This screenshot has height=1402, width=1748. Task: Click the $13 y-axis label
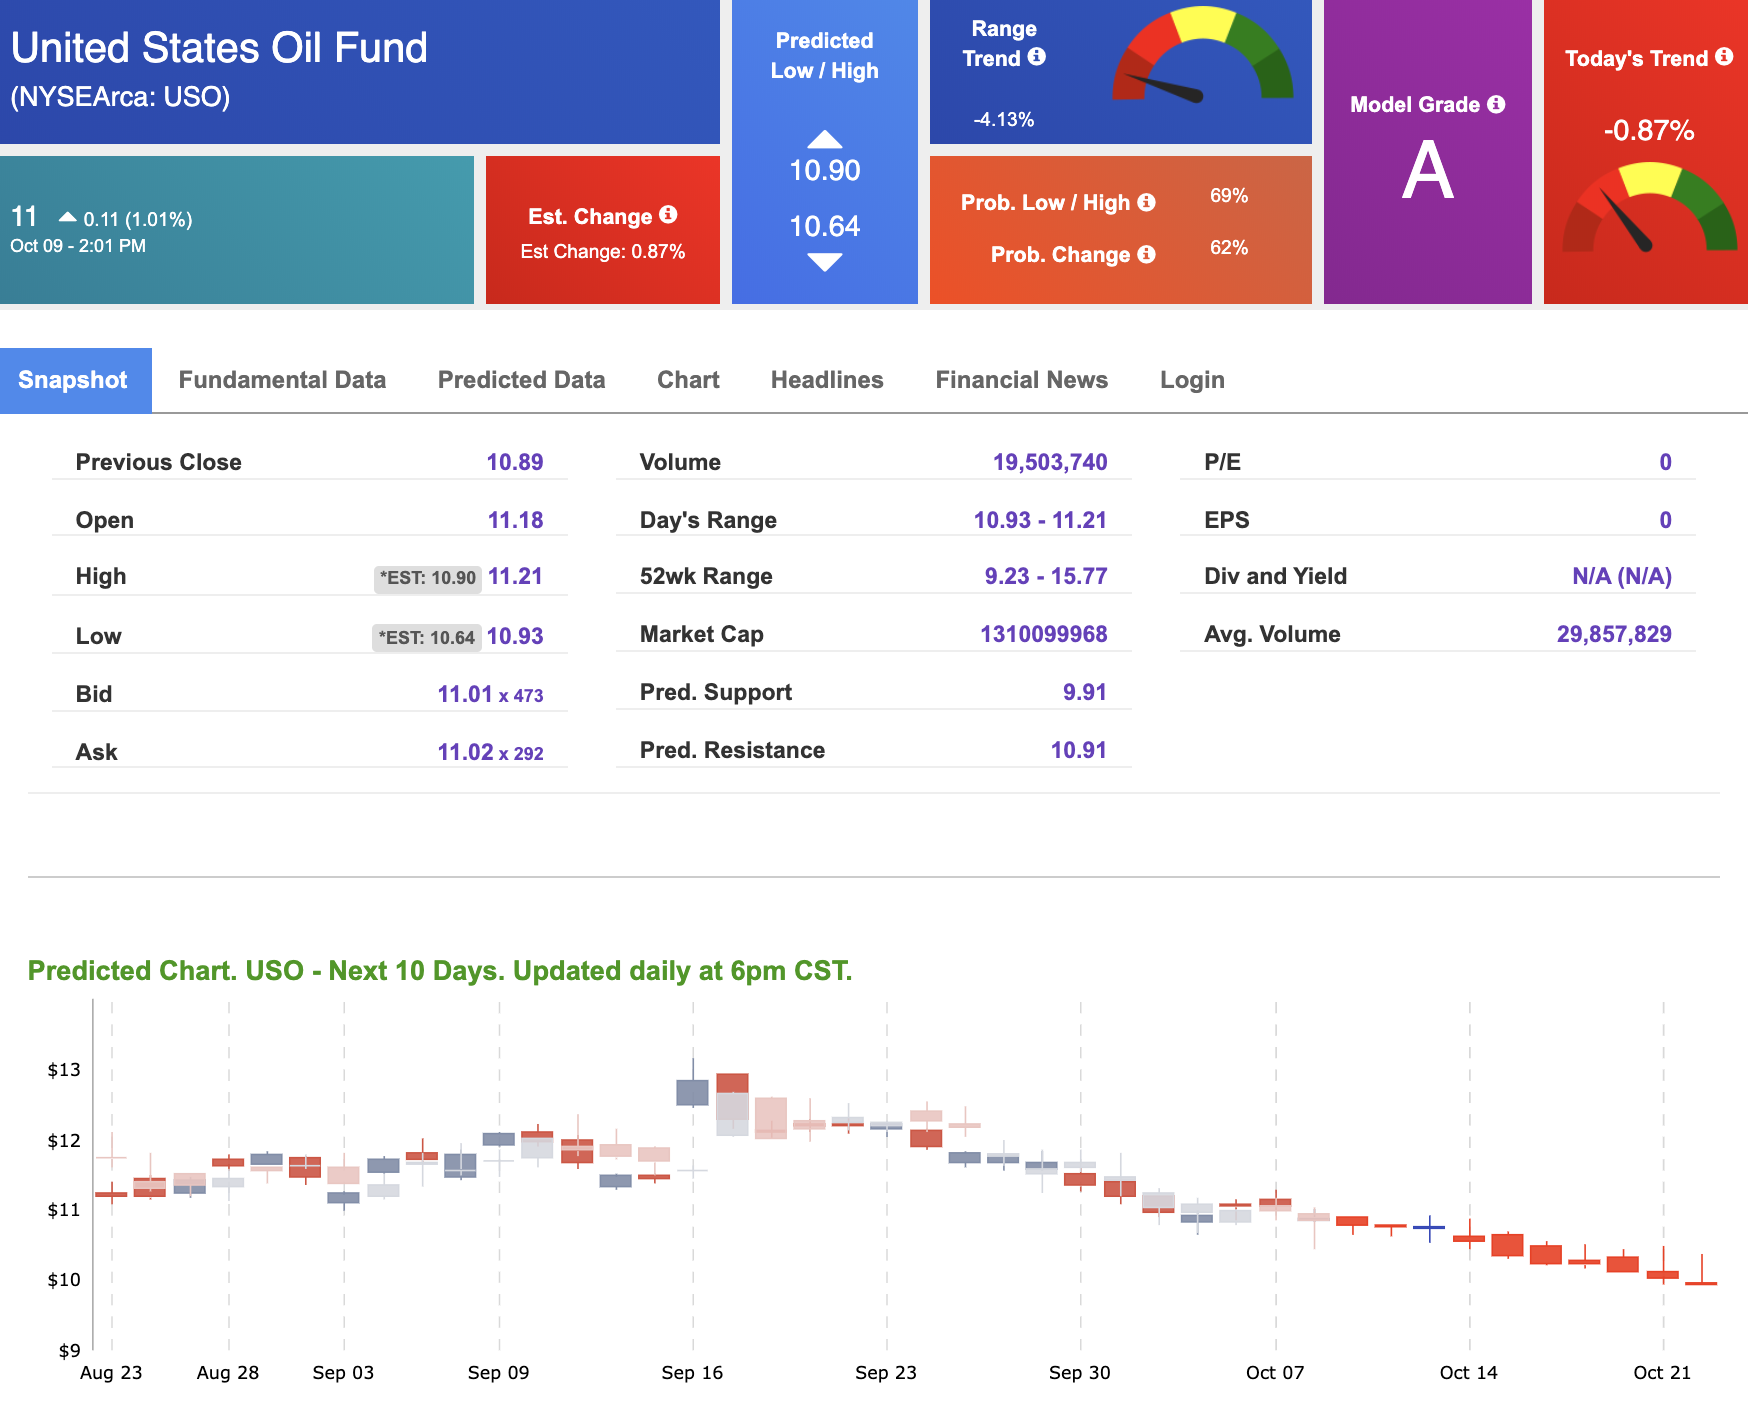pyautogui.click(x=64, y=1070)
